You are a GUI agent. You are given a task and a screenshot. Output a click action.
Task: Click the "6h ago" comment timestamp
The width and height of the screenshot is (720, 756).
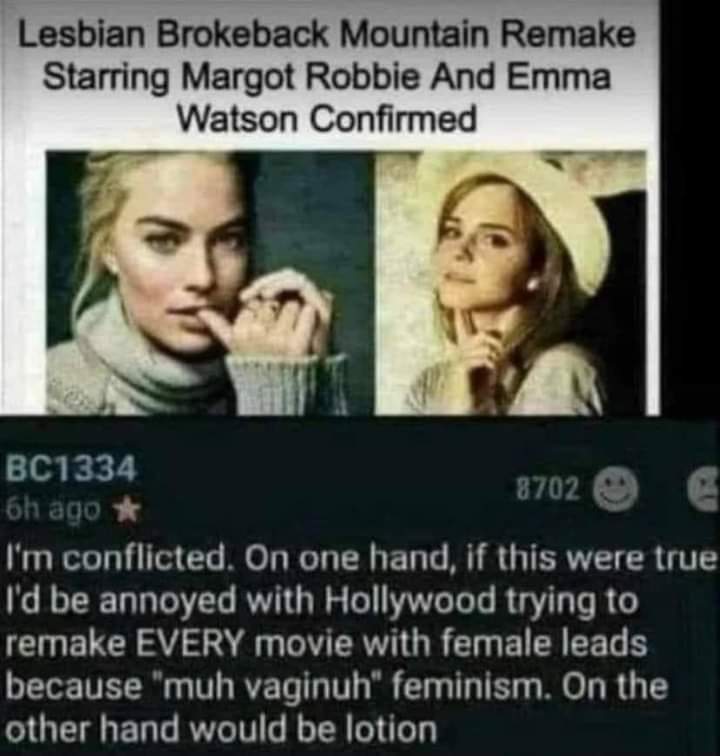click(54, 508)
